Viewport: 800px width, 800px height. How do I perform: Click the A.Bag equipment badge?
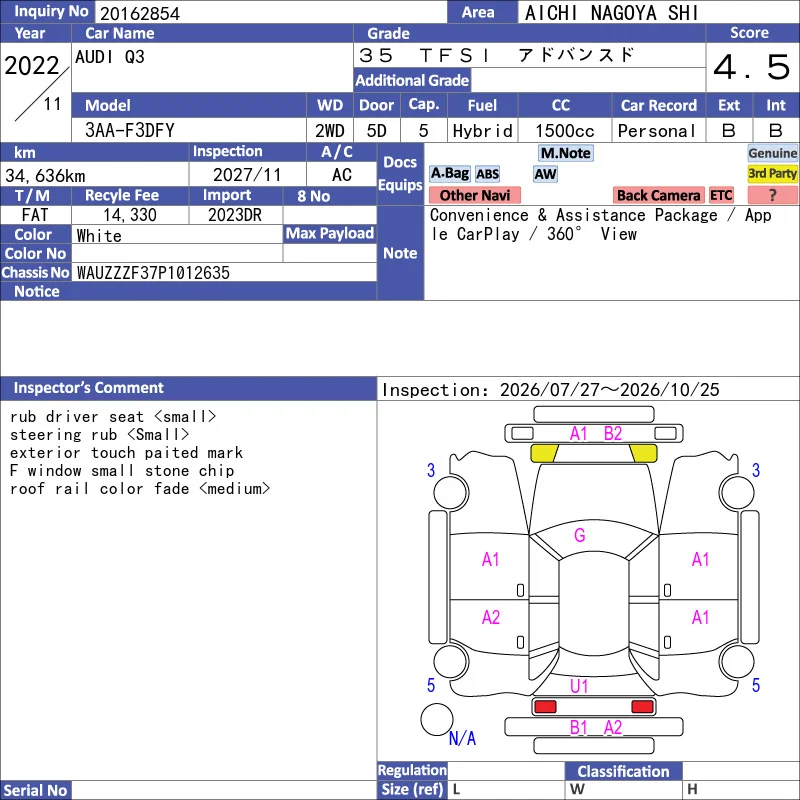(x=449, y=174)
